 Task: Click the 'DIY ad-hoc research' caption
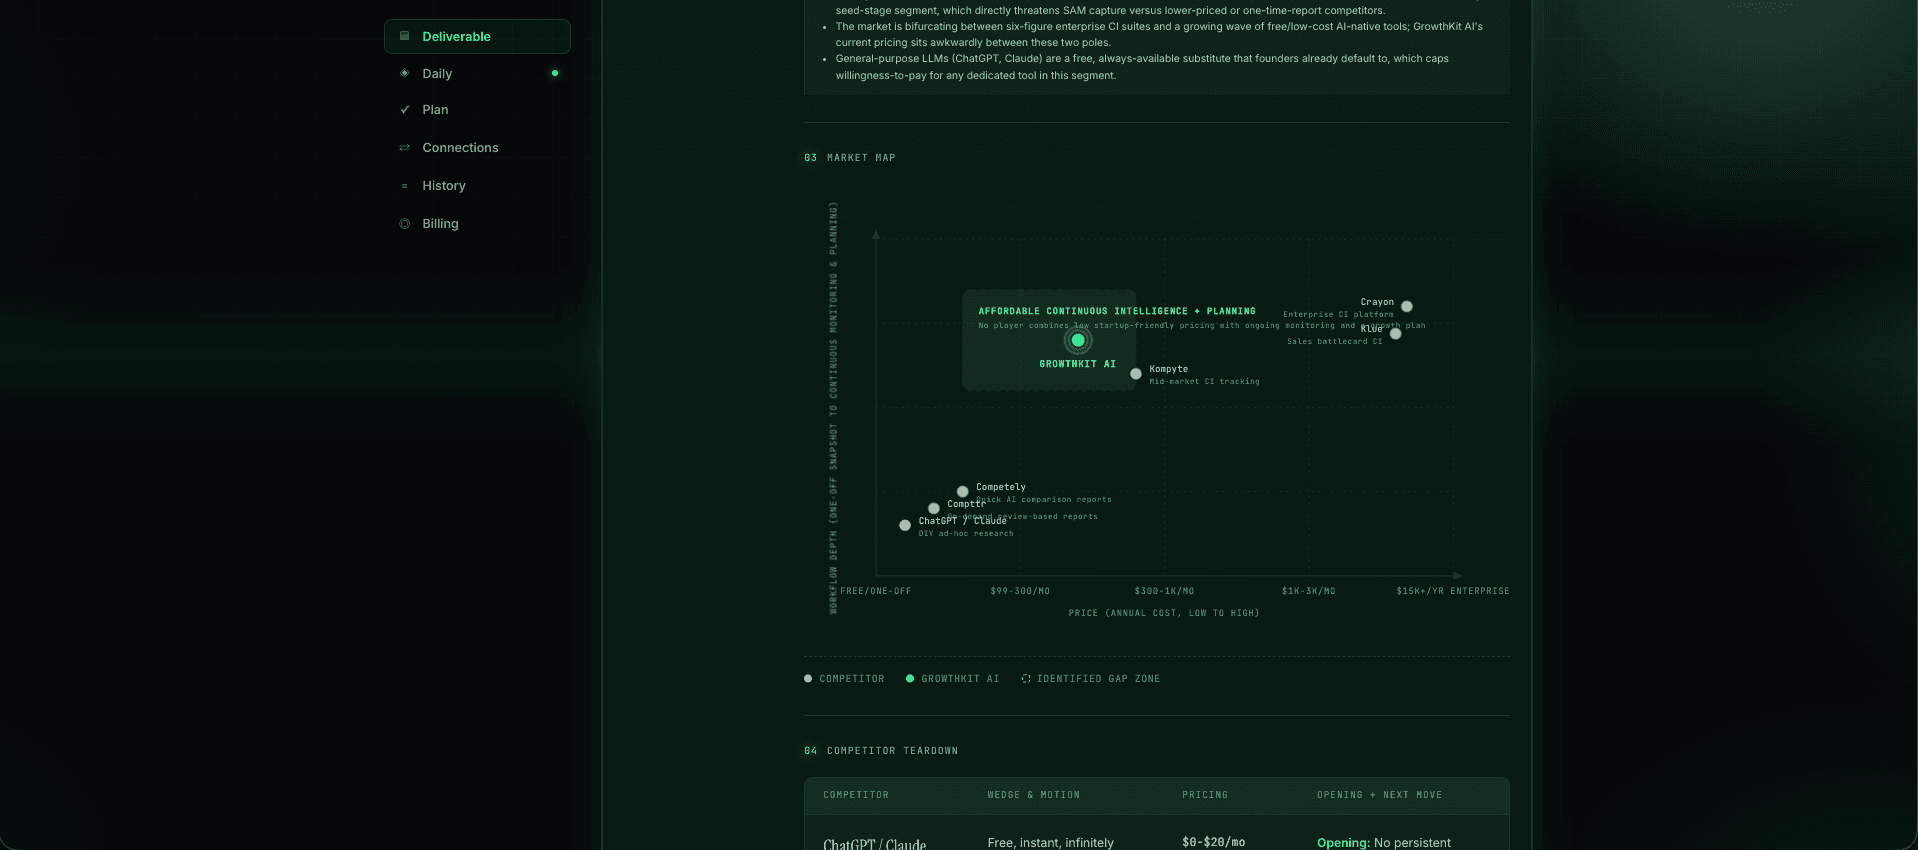[x=966, y=533]
